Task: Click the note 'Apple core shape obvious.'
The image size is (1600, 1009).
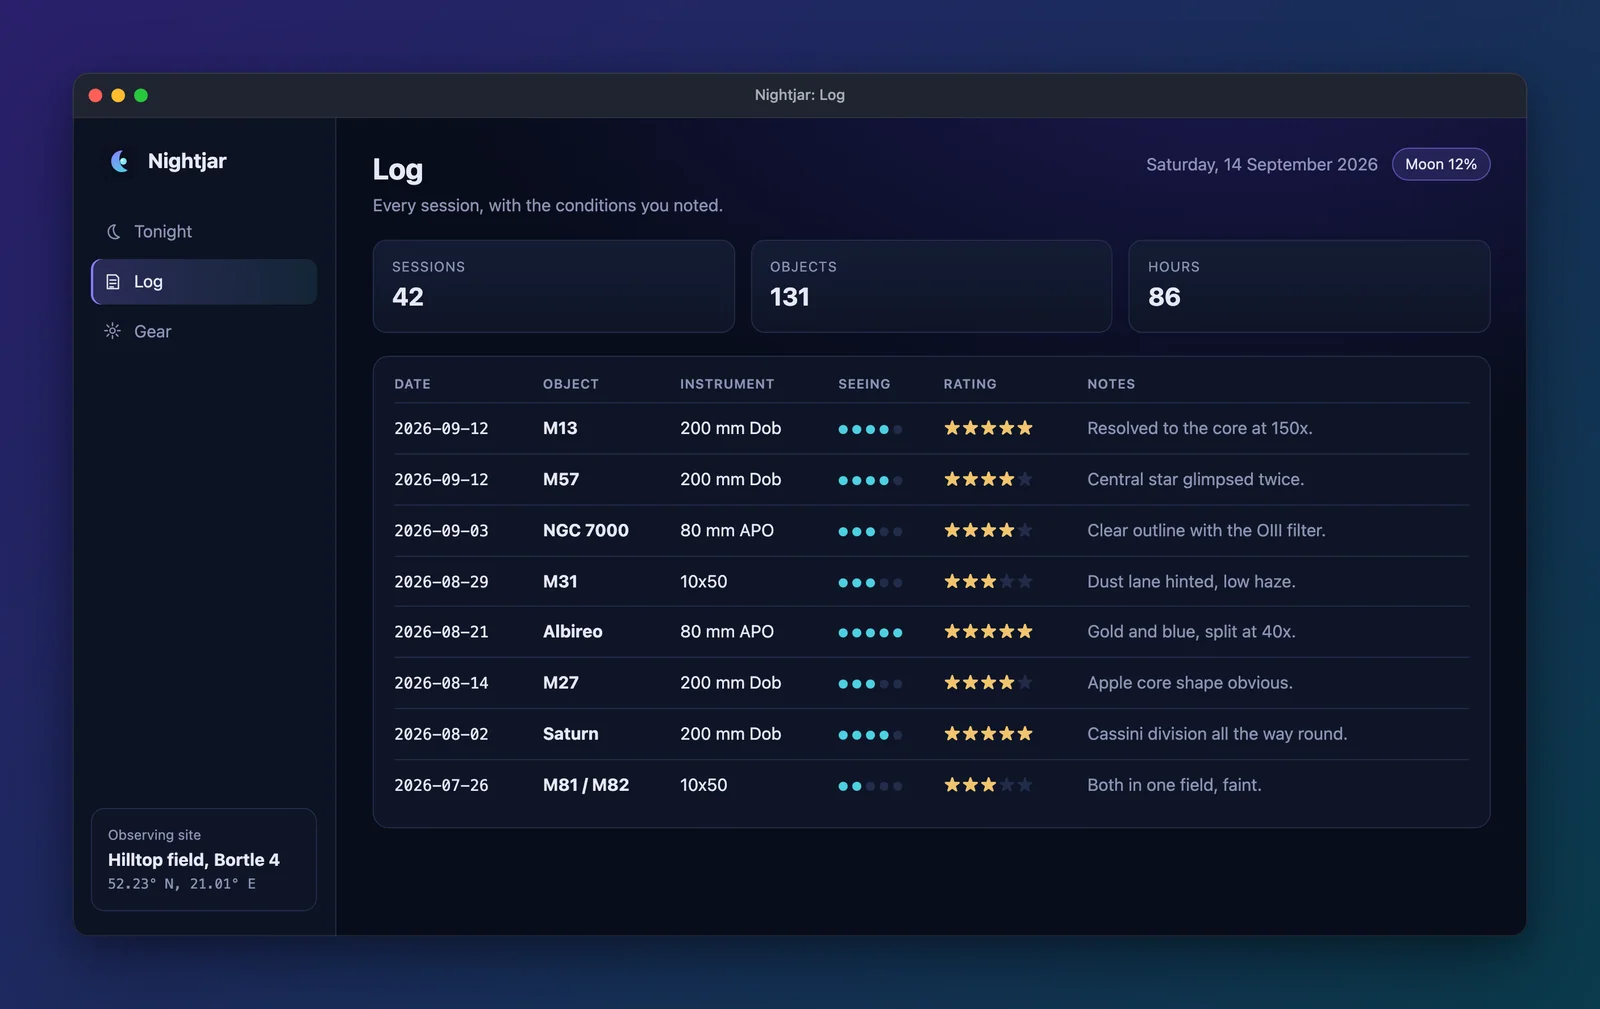Action: (x=1190, y=682)
